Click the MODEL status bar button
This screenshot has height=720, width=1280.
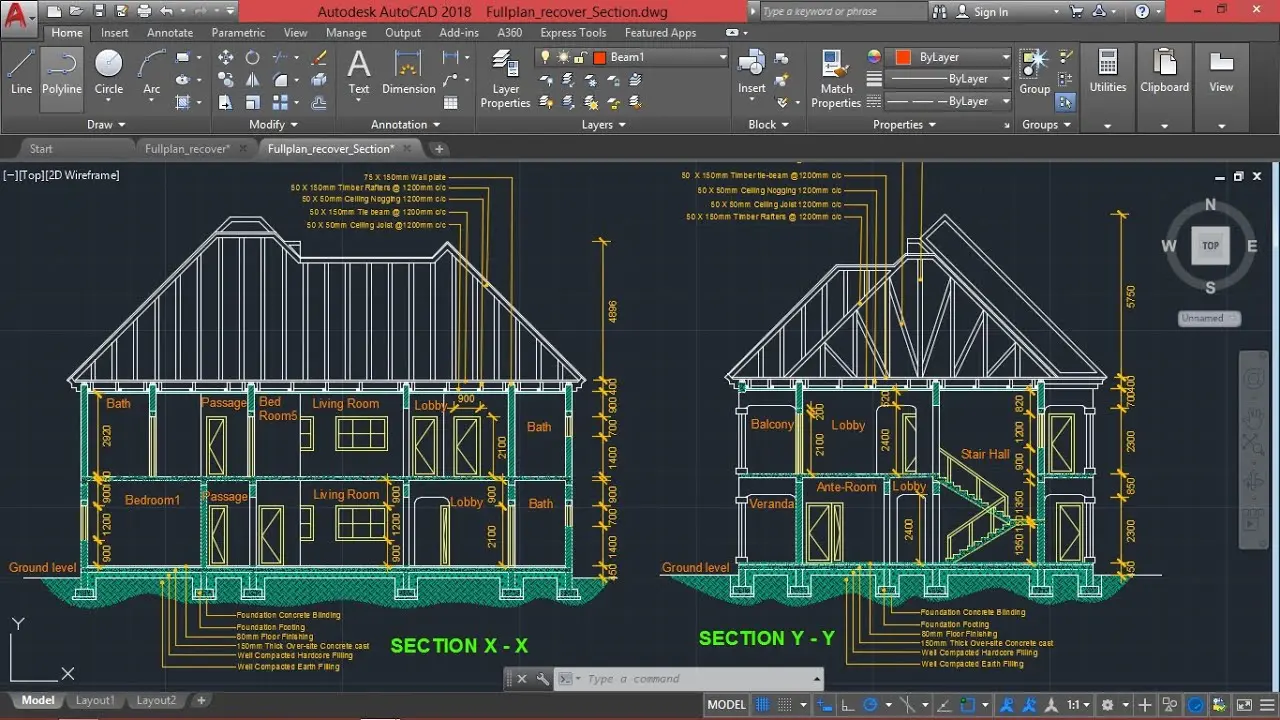coord(726,704)
